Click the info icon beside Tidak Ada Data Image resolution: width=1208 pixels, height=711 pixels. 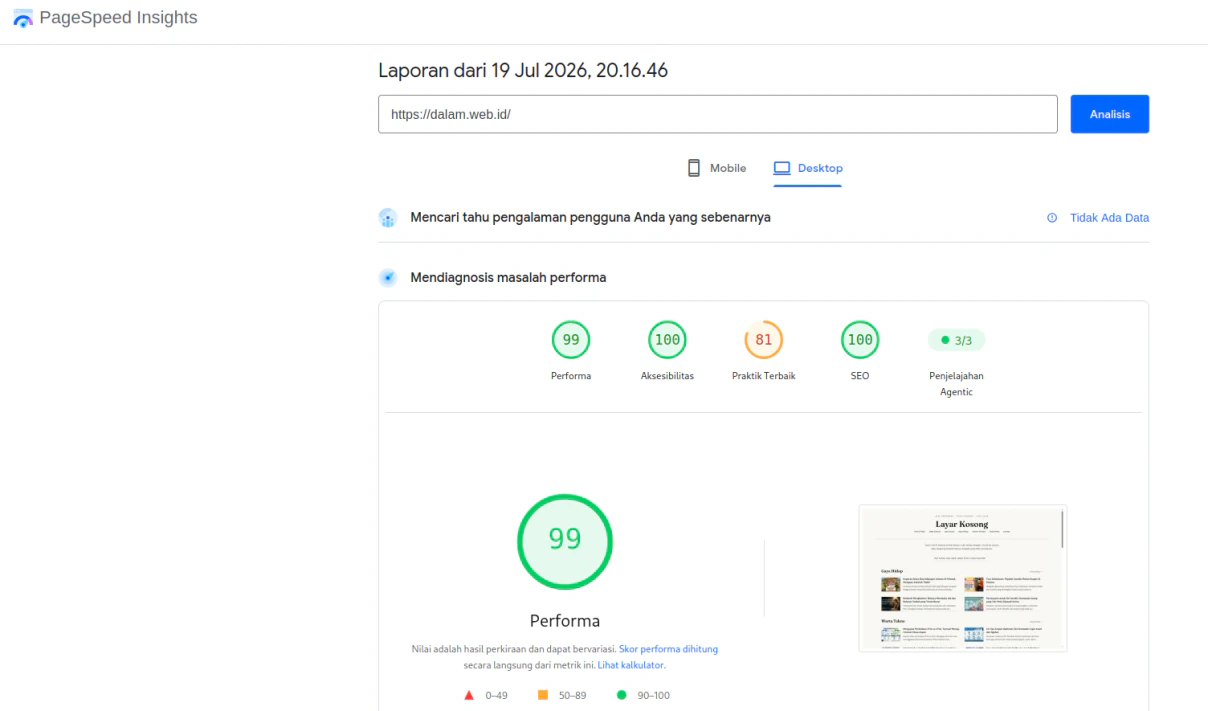(1052, 218)
